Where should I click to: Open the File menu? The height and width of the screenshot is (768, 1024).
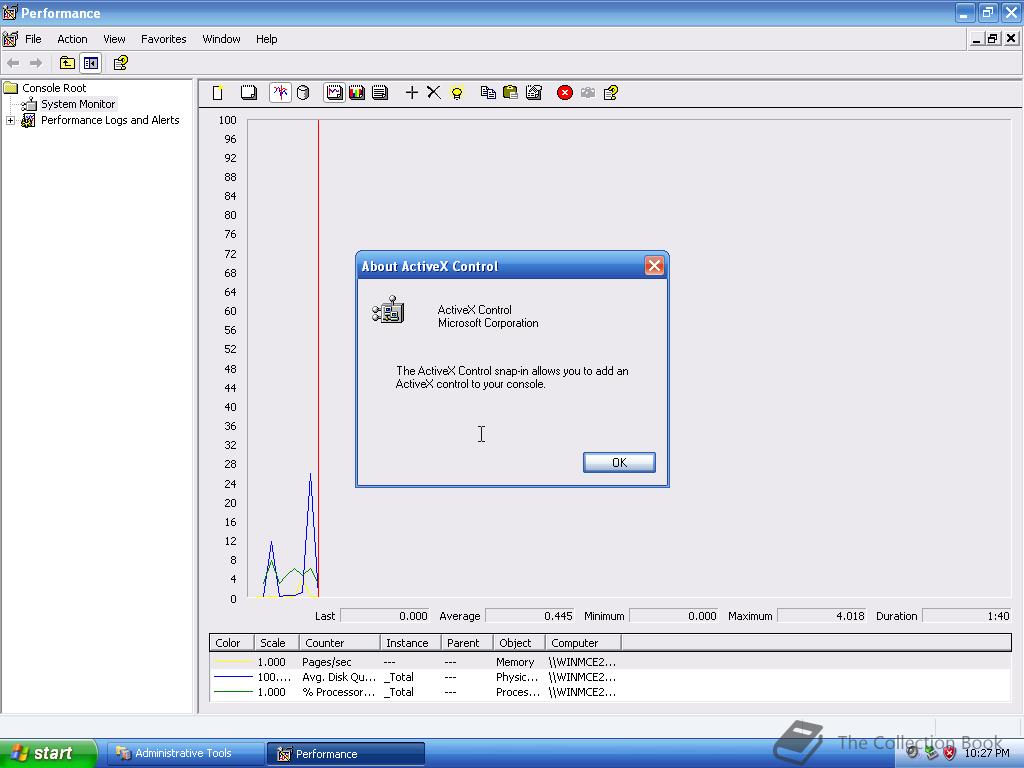[x=33, y=39]
